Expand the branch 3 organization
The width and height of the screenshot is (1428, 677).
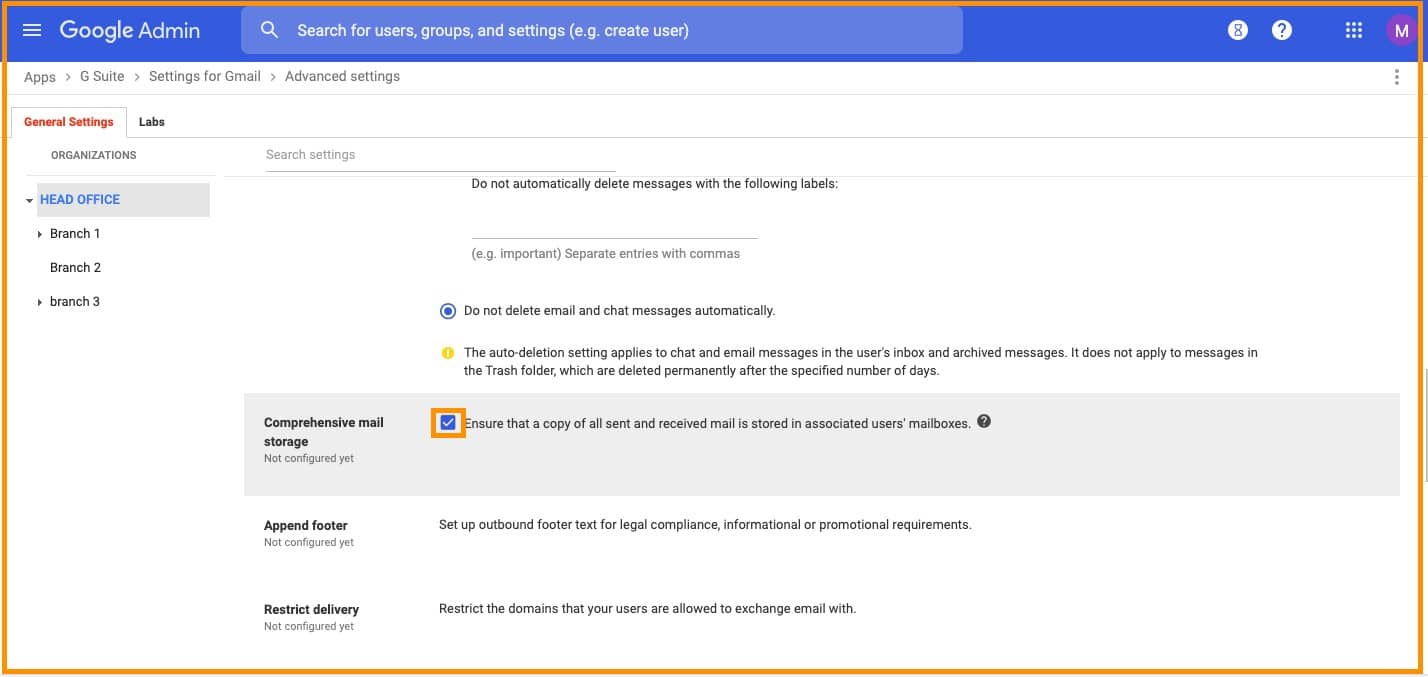pyautogui.click(x=40, y=302)
